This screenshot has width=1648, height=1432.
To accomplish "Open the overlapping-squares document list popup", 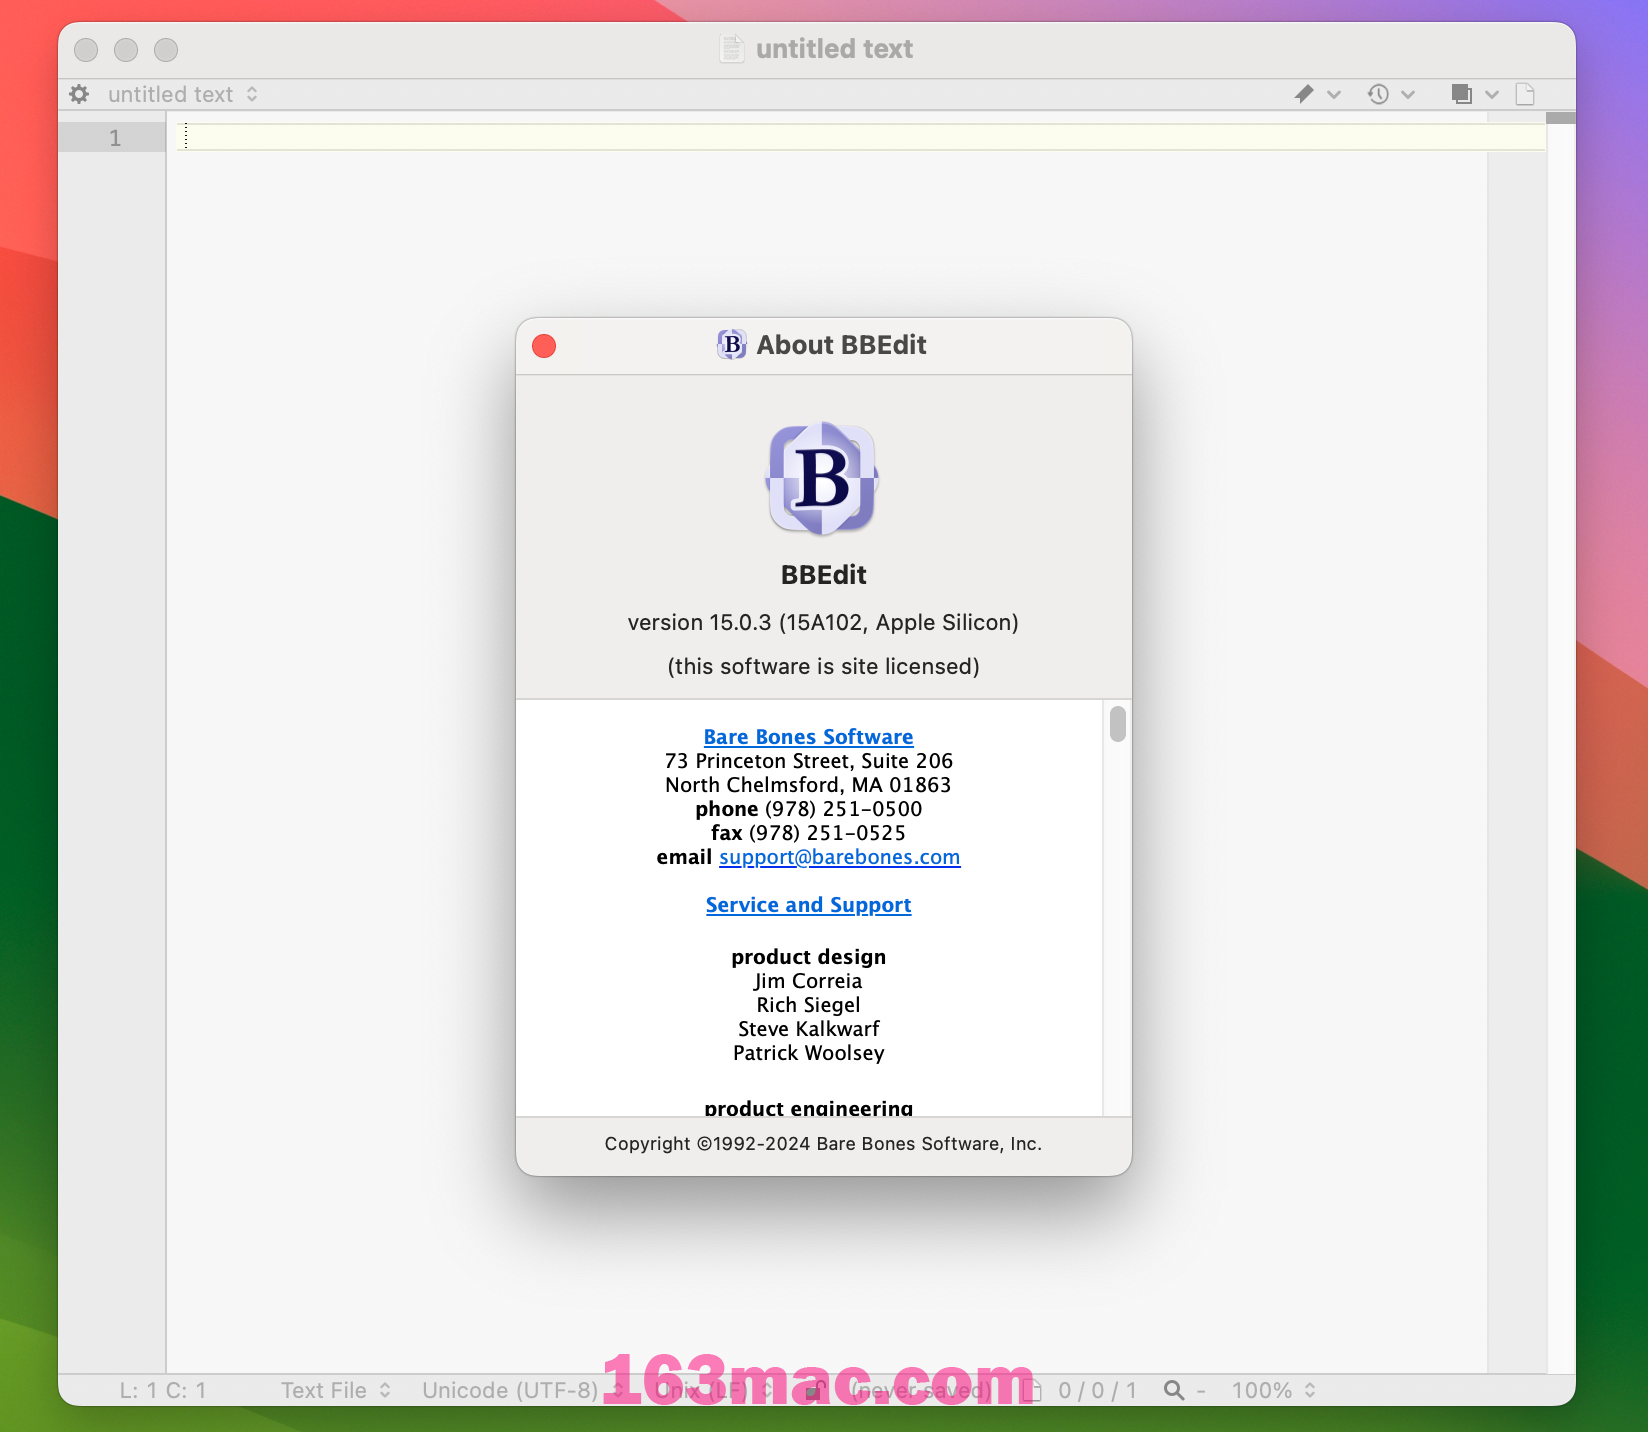I will coord(1475,94).
